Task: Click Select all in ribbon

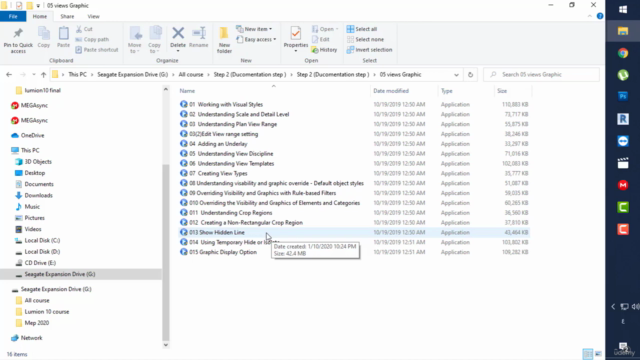Action: point(362,29)
